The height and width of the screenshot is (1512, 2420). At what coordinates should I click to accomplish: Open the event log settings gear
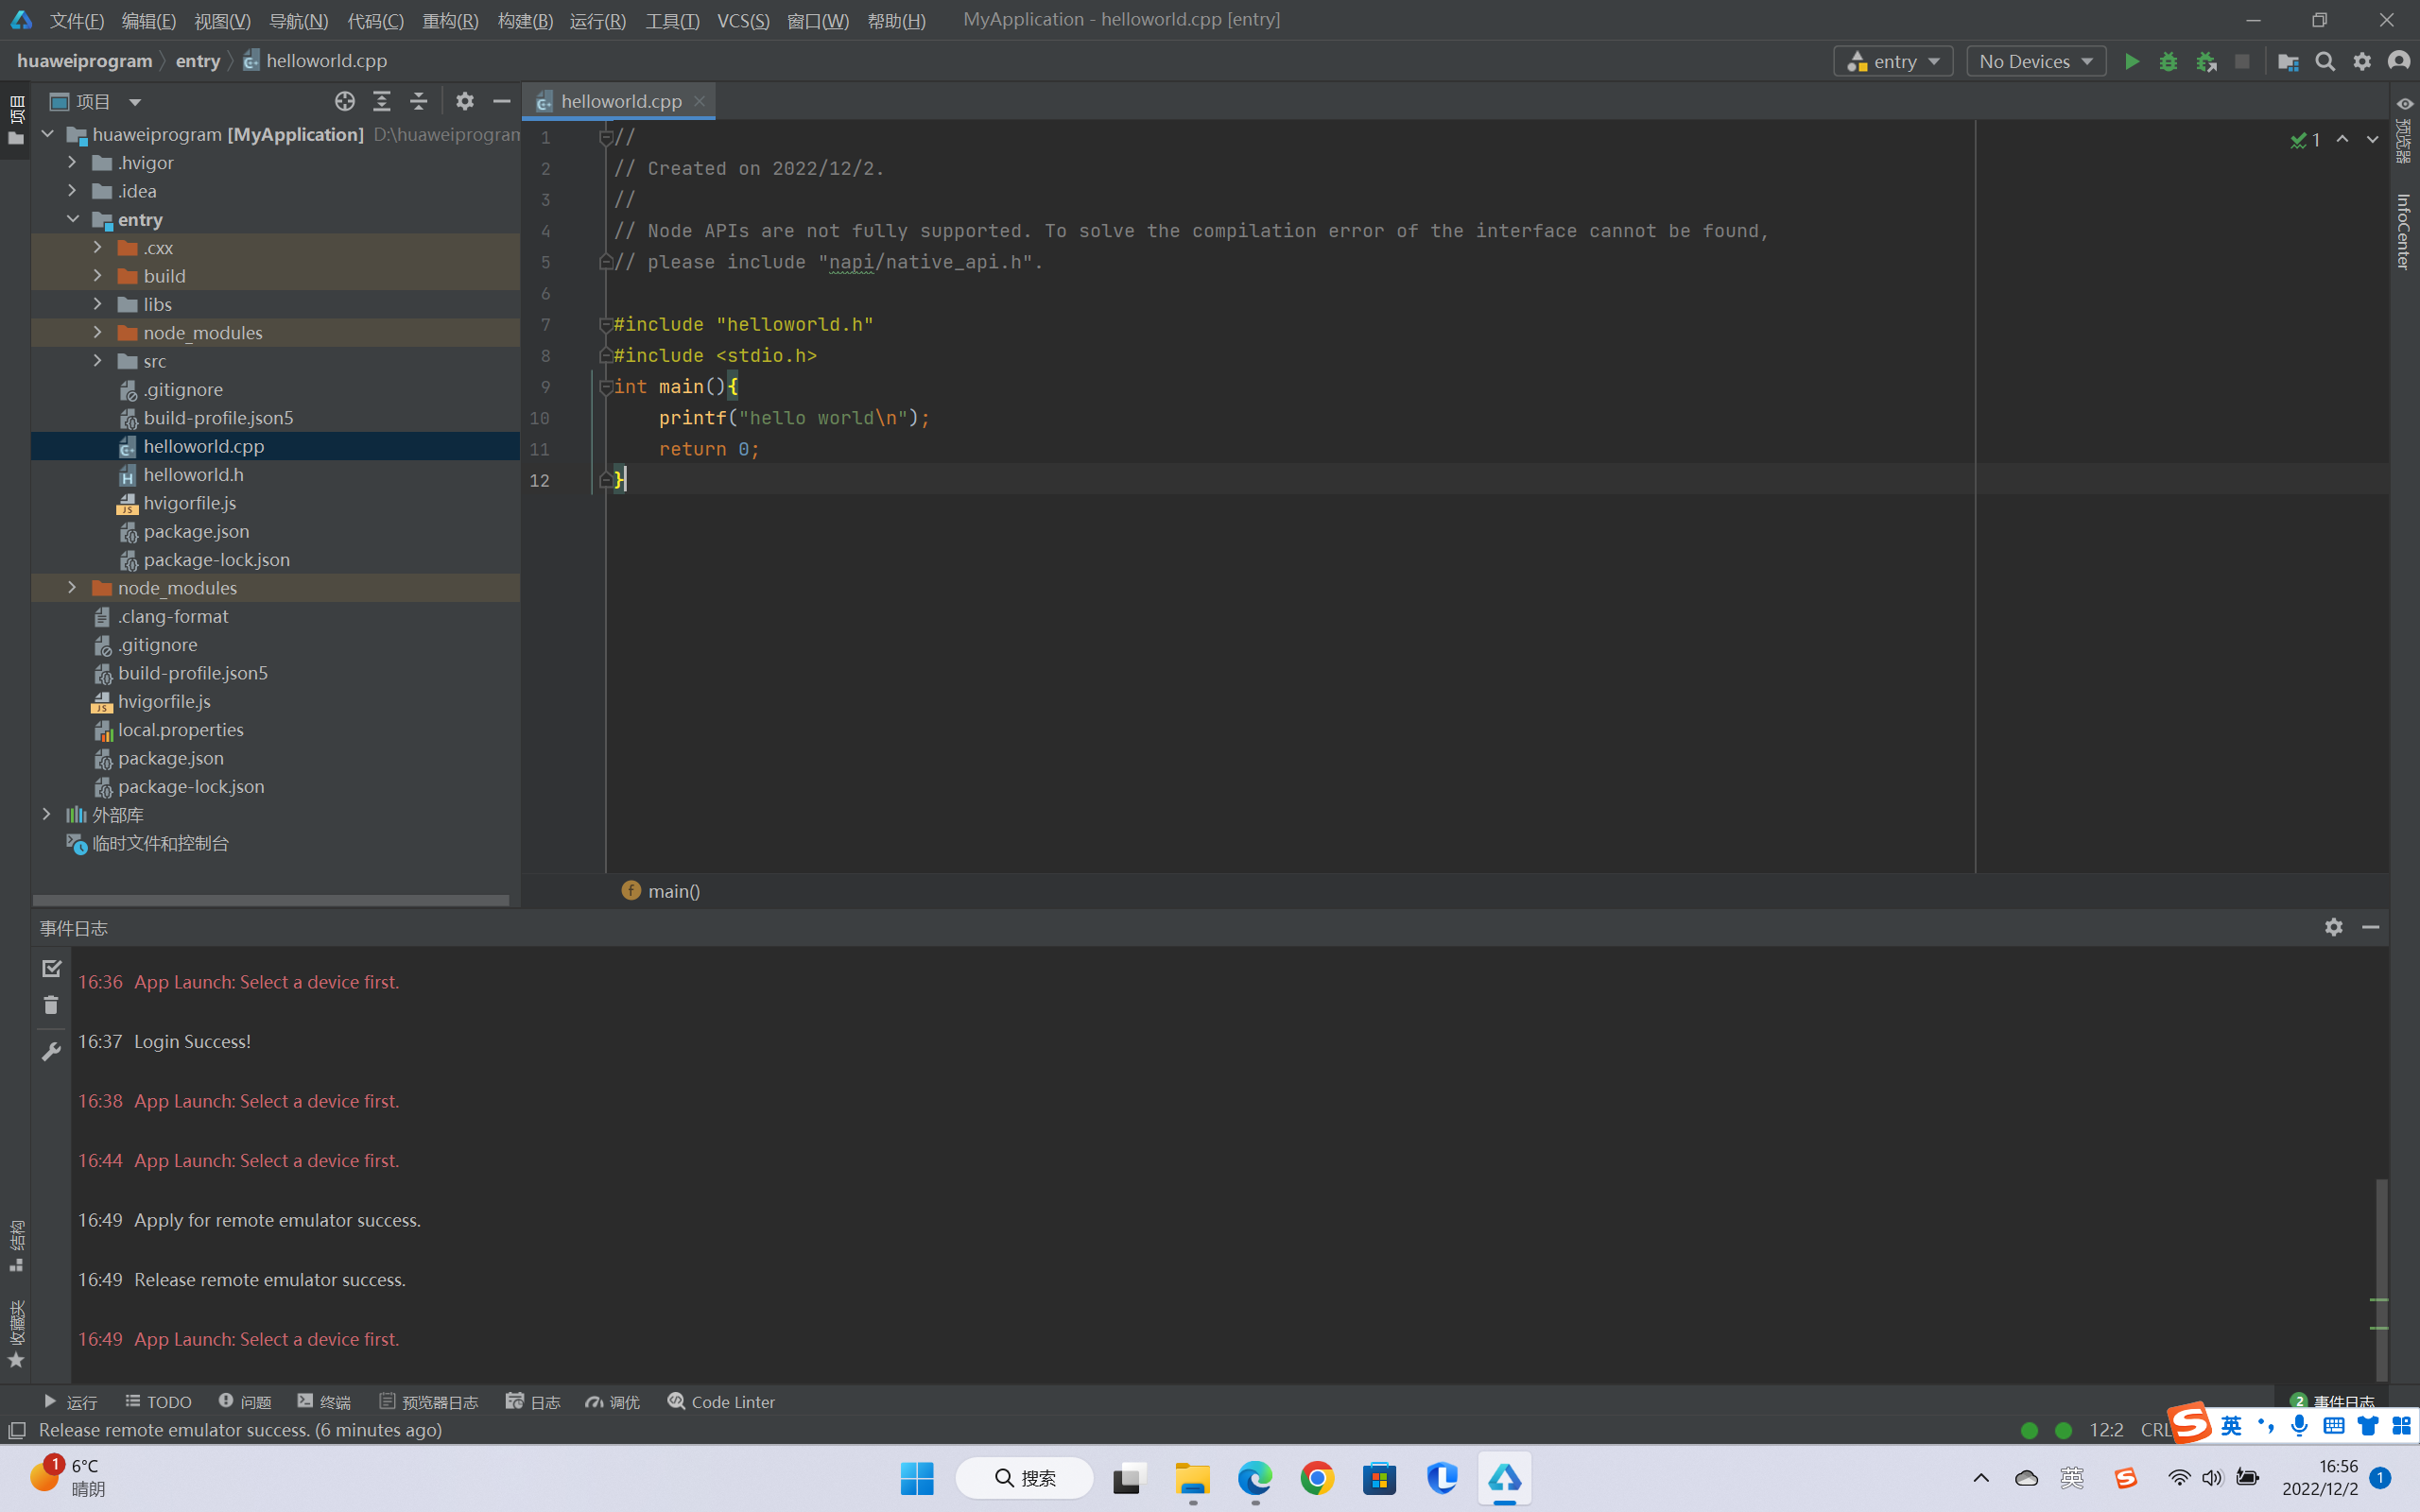pos(2333,927)
